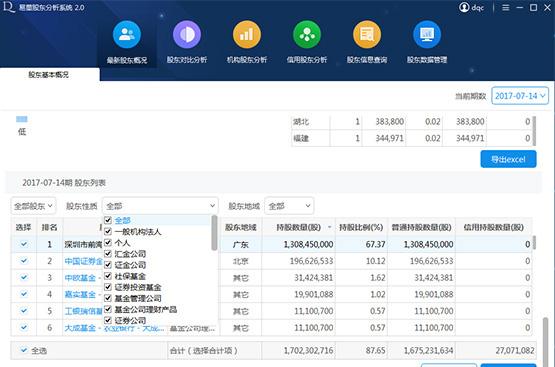Open the 股东对比分析 module icon
This screenshot has height=367, width=555.
[x=187, y=35]
